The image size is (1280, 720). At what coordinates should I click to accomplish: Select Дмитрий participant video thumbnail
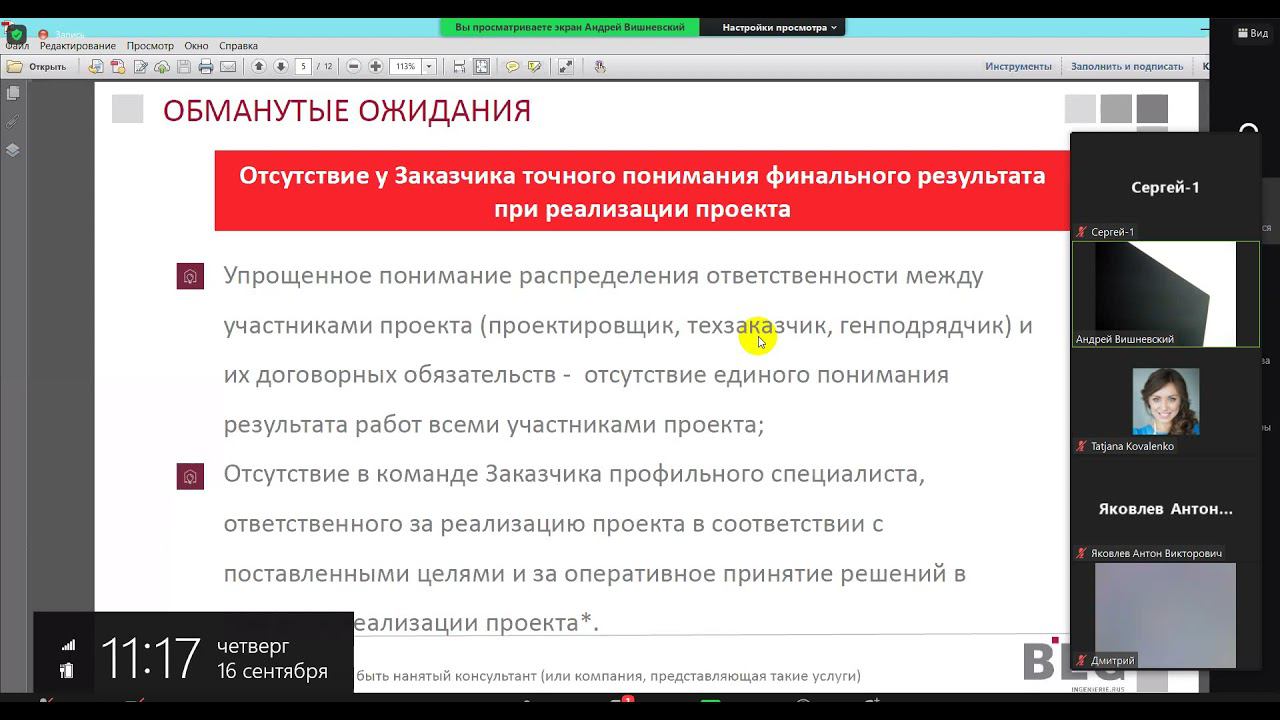tap(1165, 615)
